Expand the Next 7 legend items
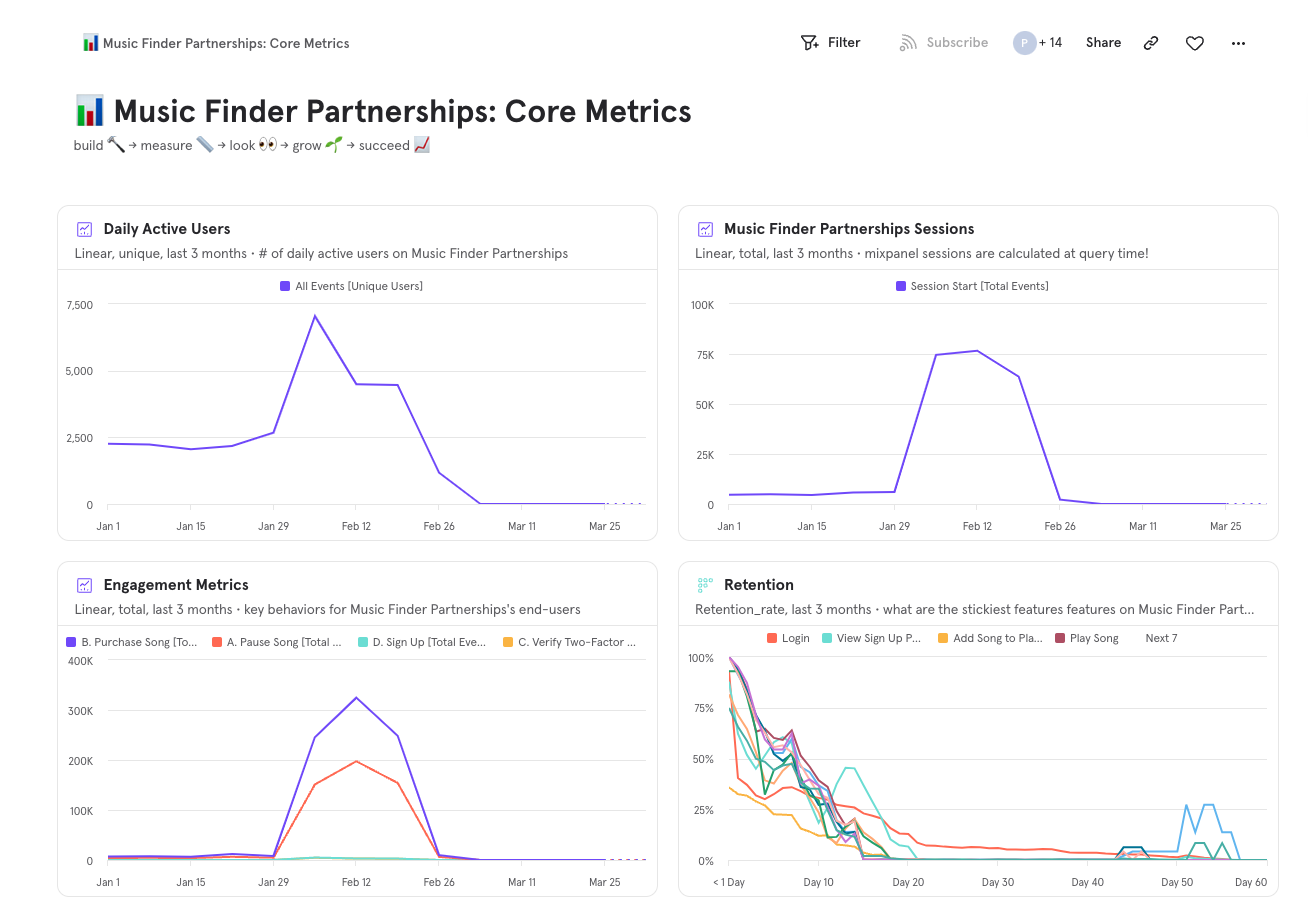Screen dimensions: 1308x911 click(1161, 638)
